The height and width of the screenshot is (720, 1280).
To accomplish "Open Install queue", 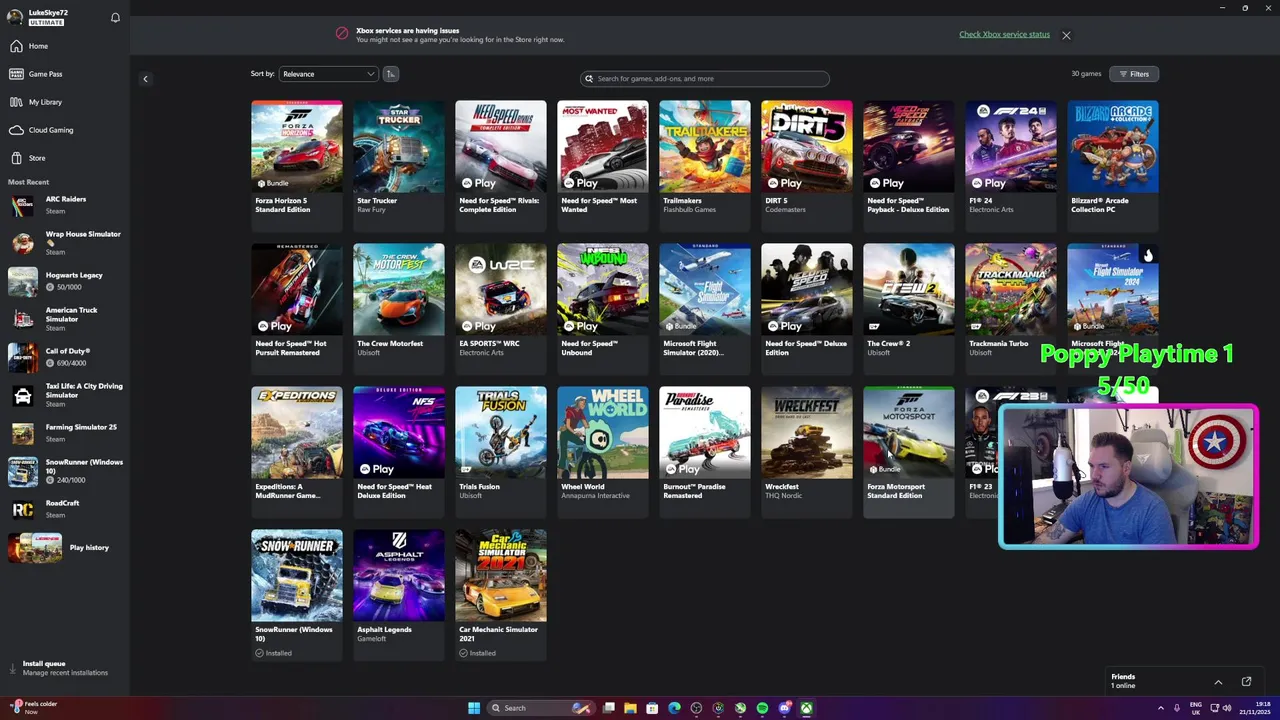I will 64,668.
